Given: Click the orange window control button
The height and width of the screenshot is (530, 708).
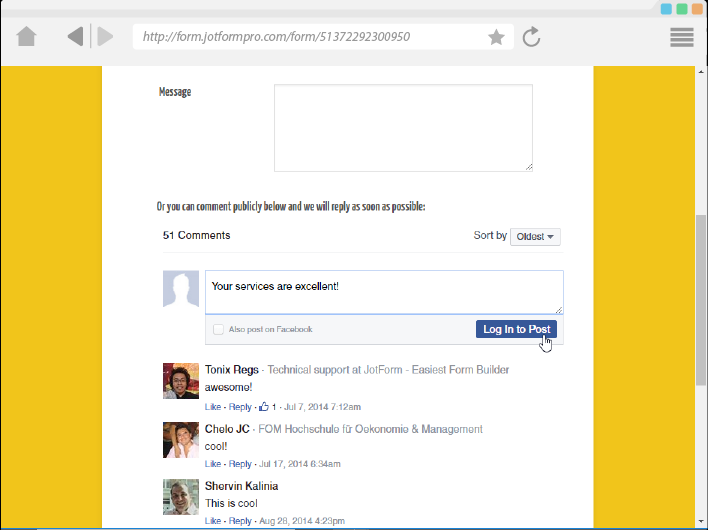Looking at the screenshot, I should [698, 9].
